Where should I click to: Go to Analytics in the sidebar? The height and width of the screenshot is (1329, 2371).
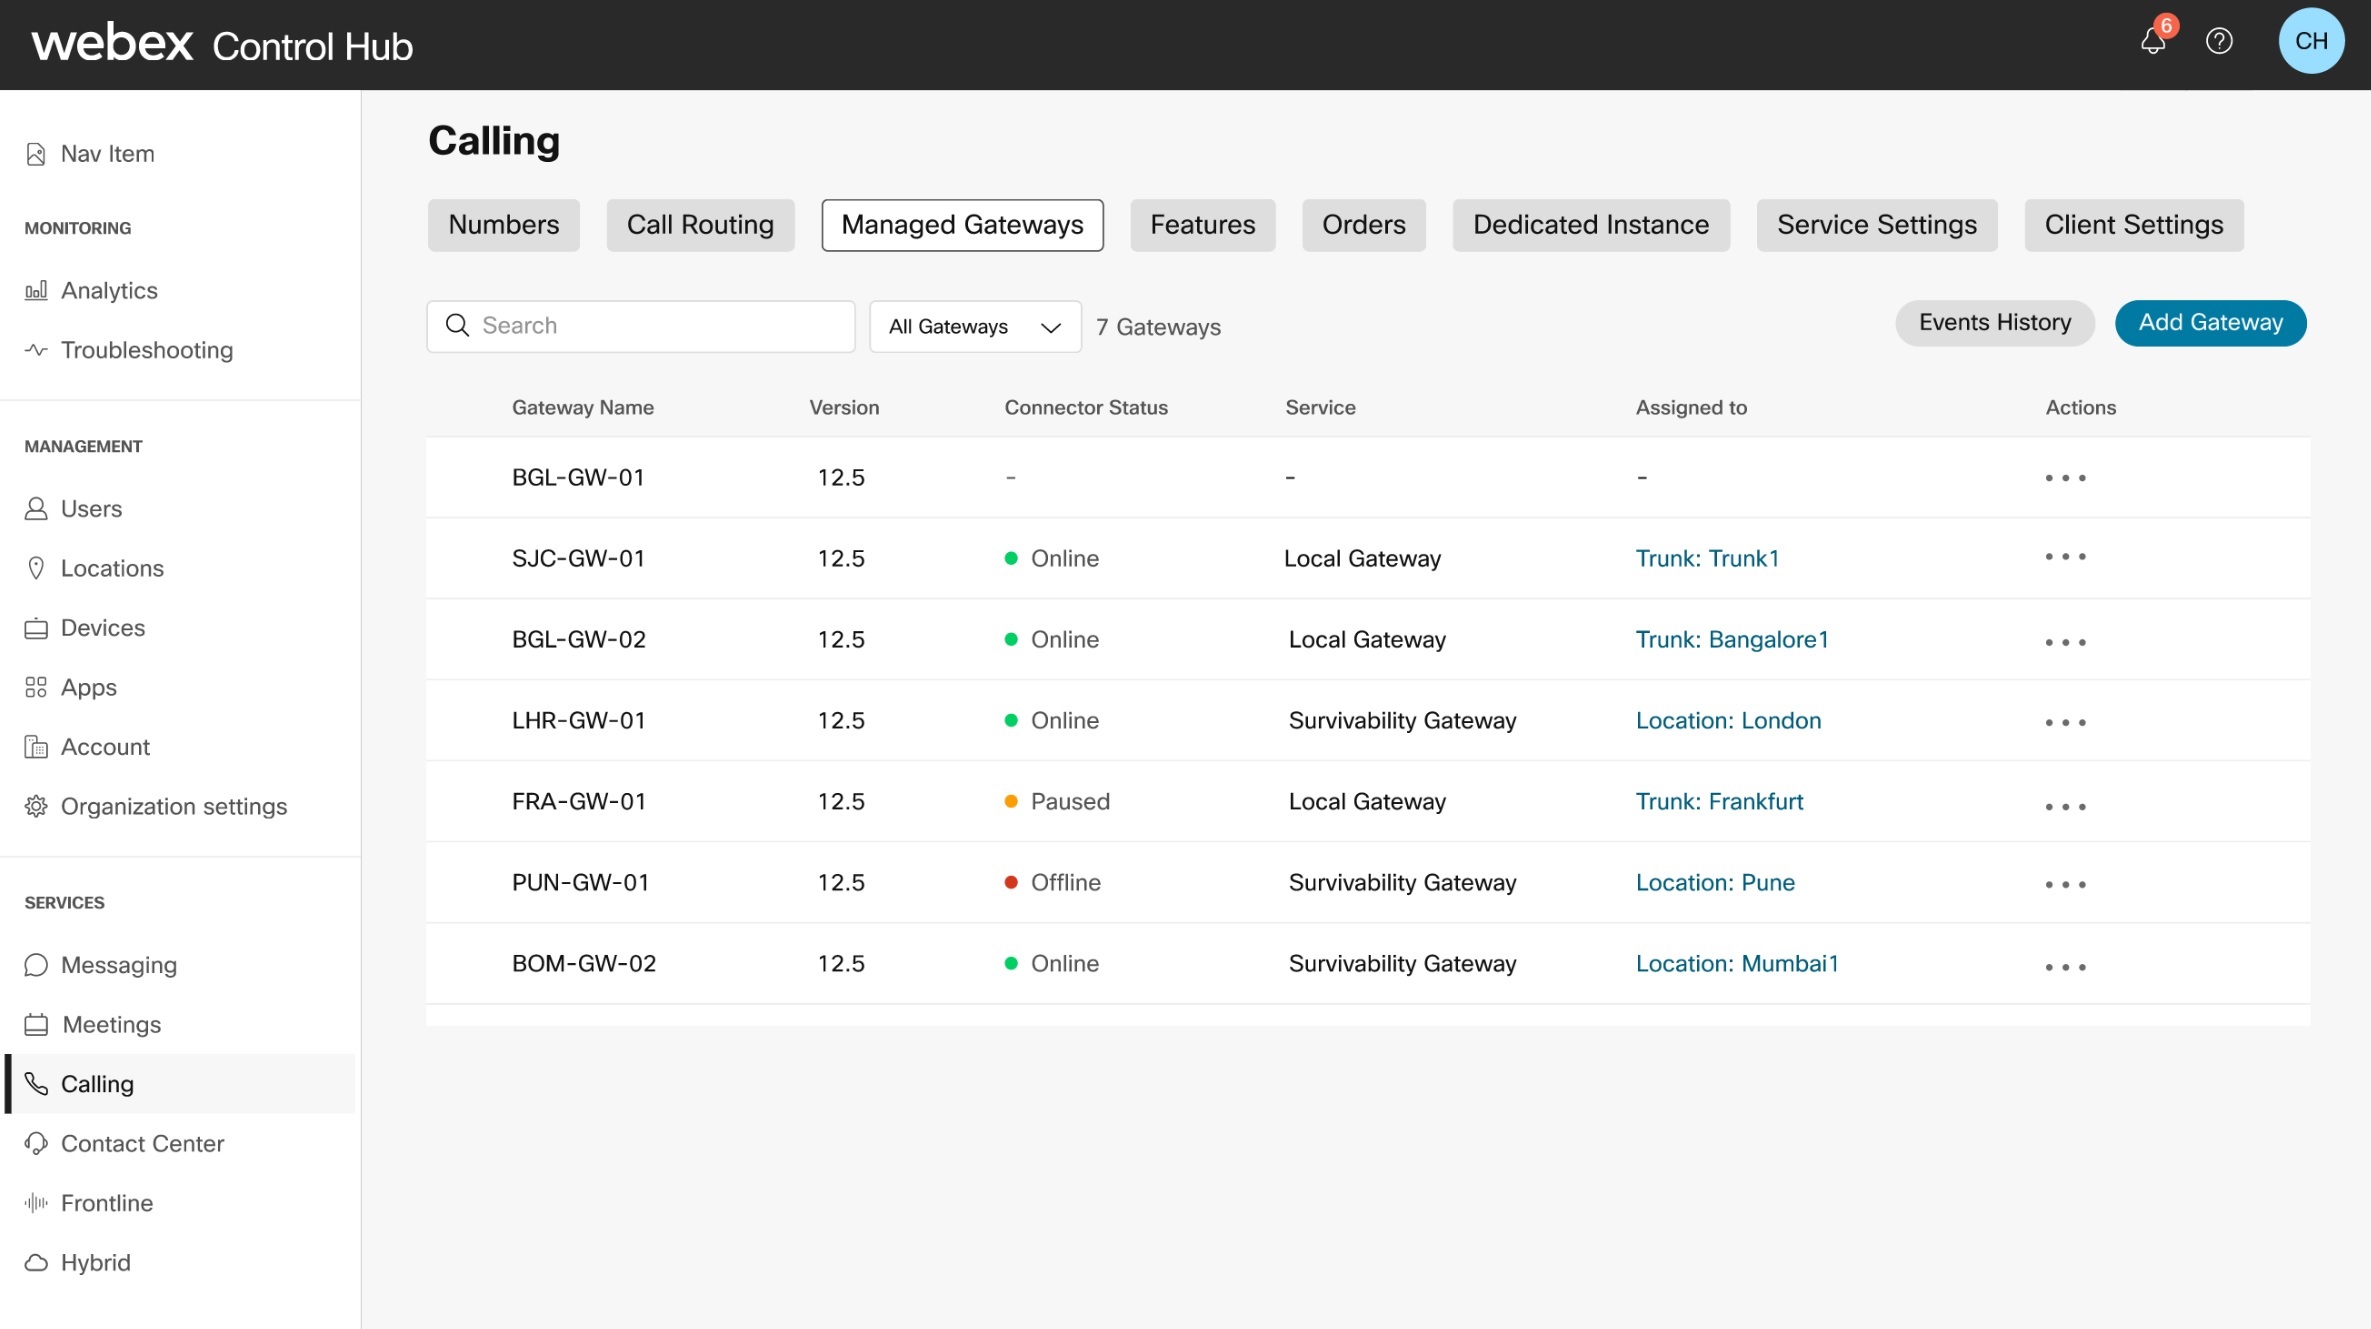[109, 291]
